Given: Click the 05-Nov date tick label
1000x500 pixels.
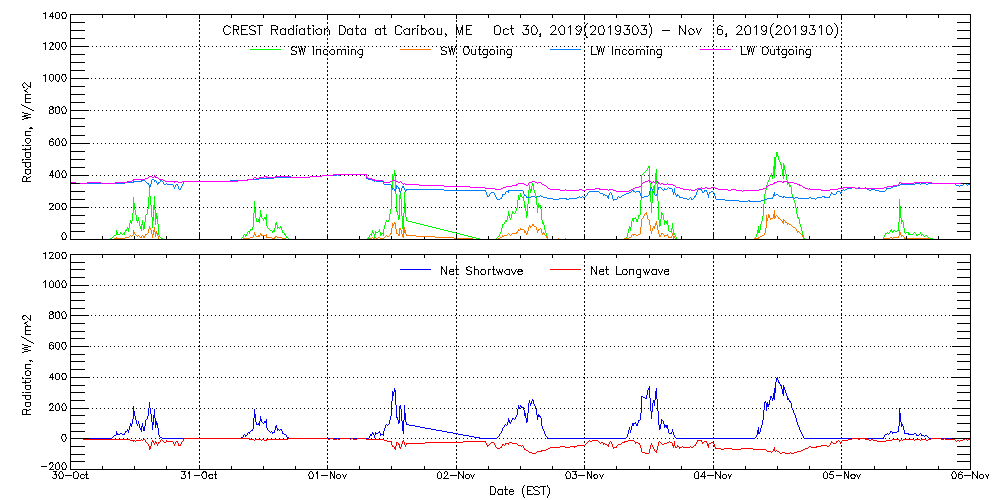Looking at the screenshot, I should coord(842,477).
